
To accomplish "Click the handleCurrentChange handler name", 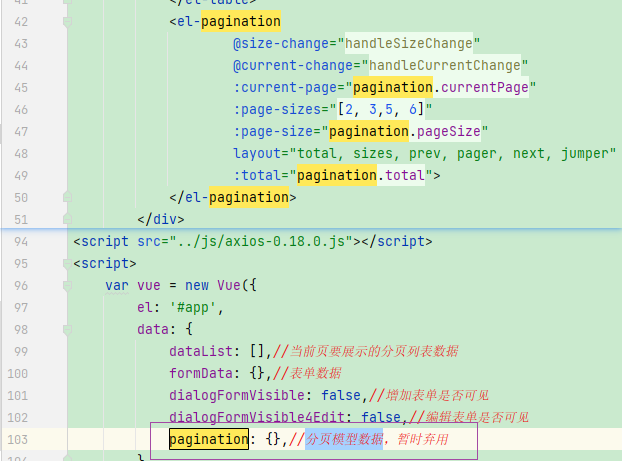I will (444, 65).
